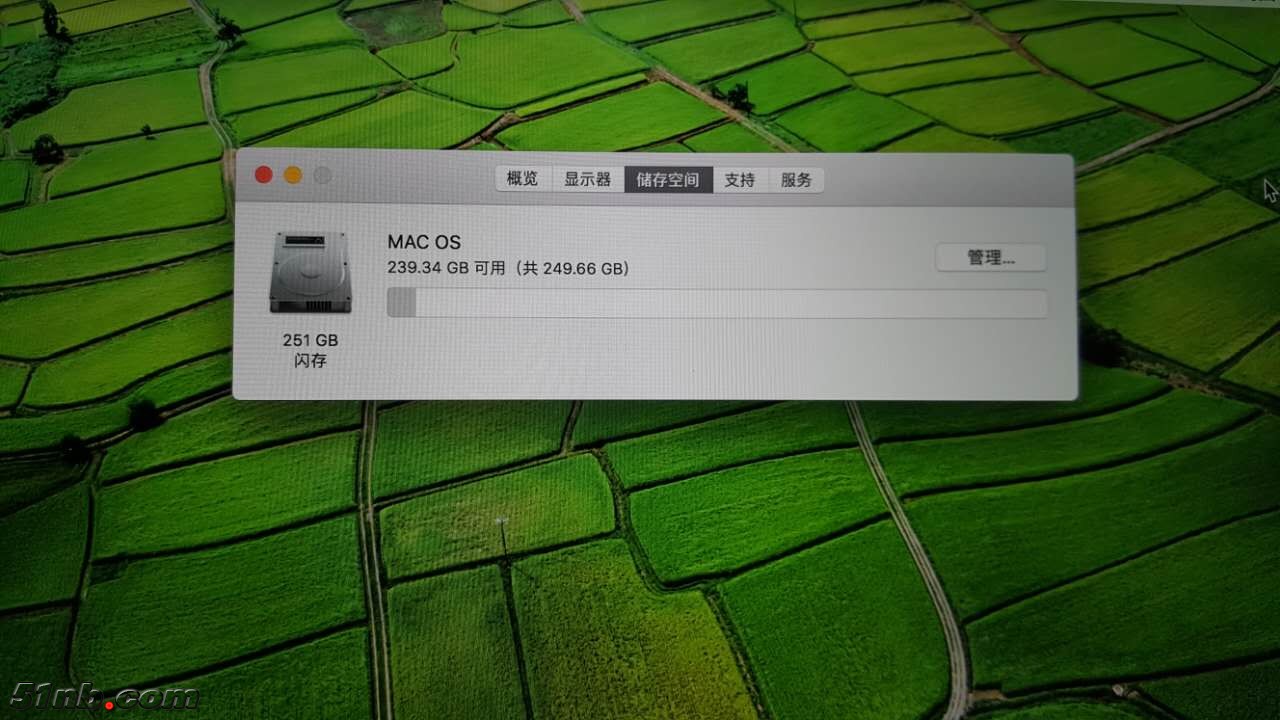Screen dimensions: 1280x720
Task: Click the gray inactive zoom traffic light
Action: click(322, 174)
